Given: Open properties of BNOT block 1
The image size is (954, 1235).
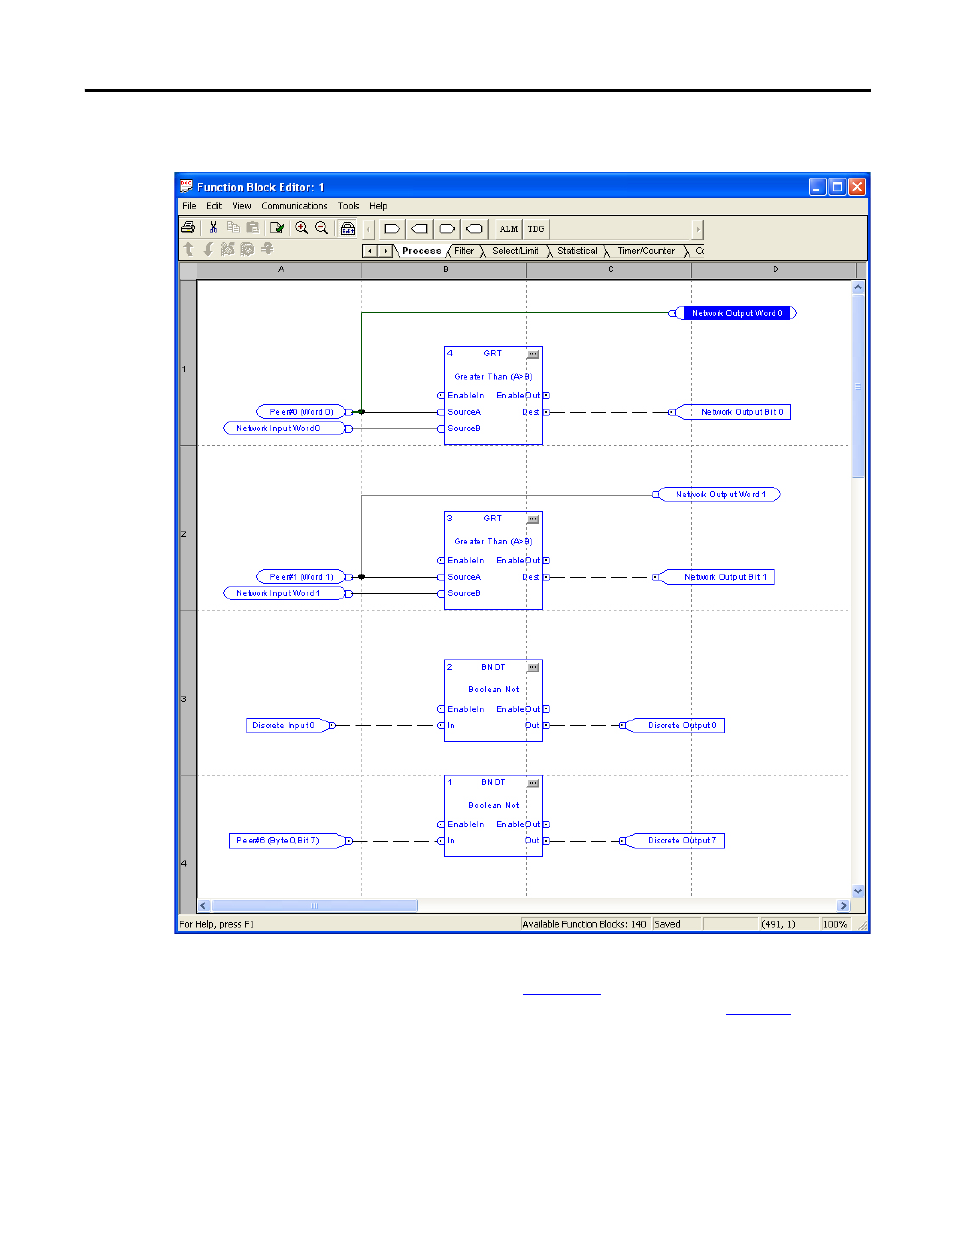Looking at the screenshot, I should pos(533,783).
